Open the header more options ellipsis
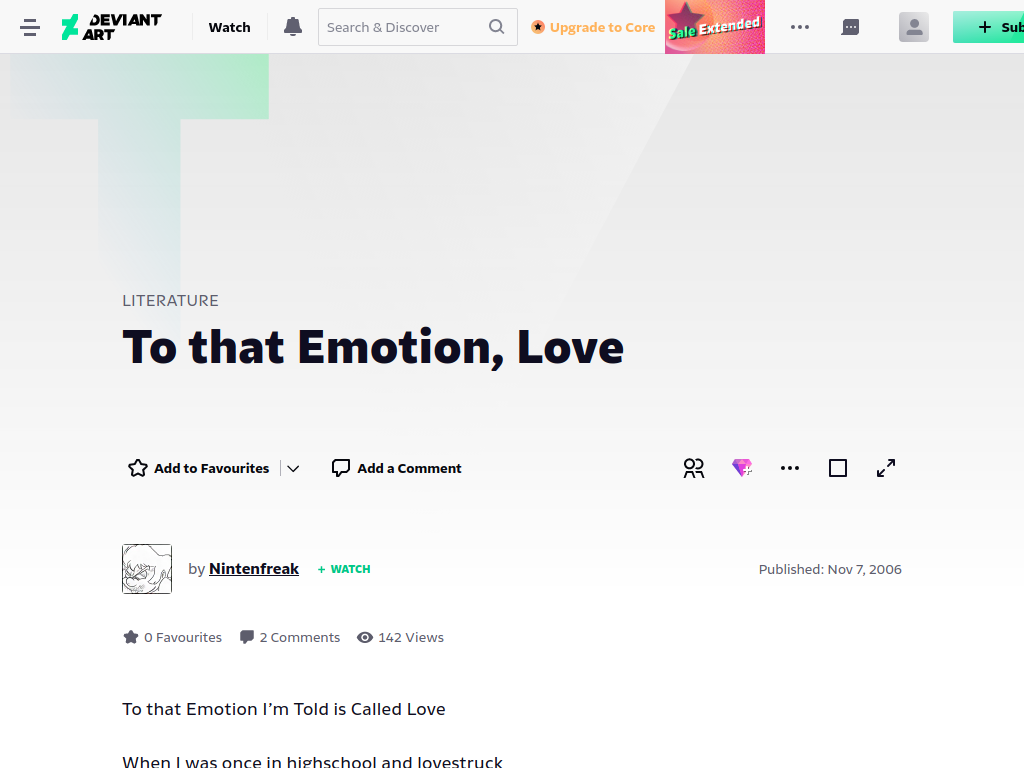The image size is (1024, 768). [x=799, y=27]
